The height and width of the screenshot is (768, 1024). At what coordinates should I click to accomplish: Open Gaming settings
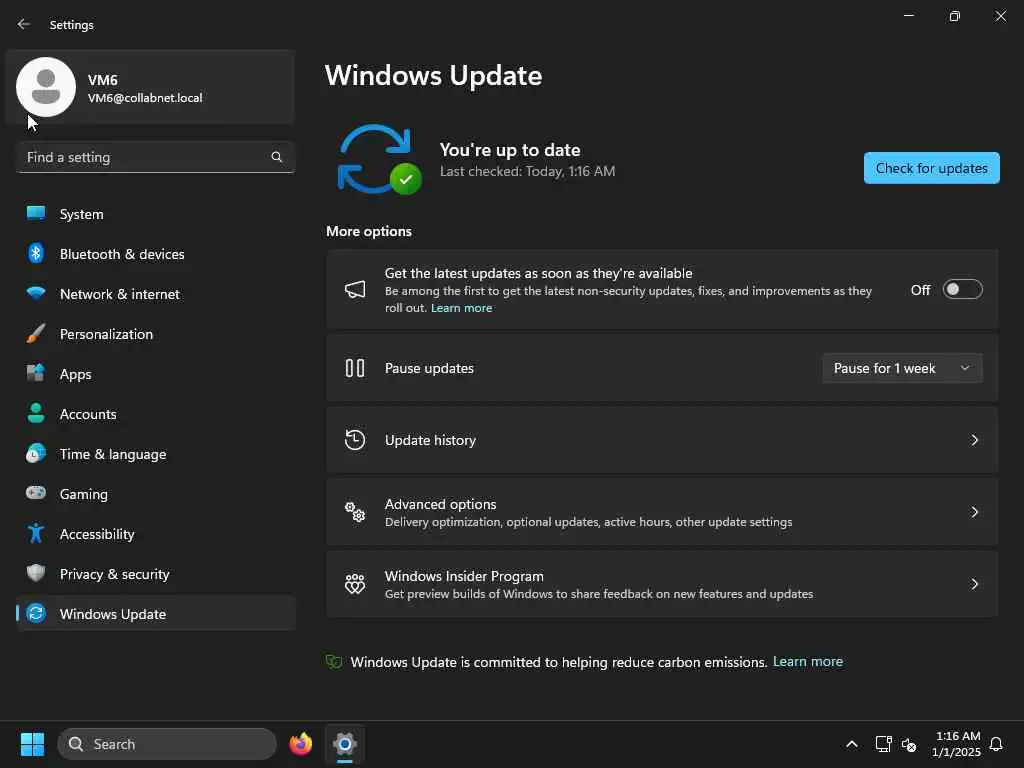pos(155,494)
